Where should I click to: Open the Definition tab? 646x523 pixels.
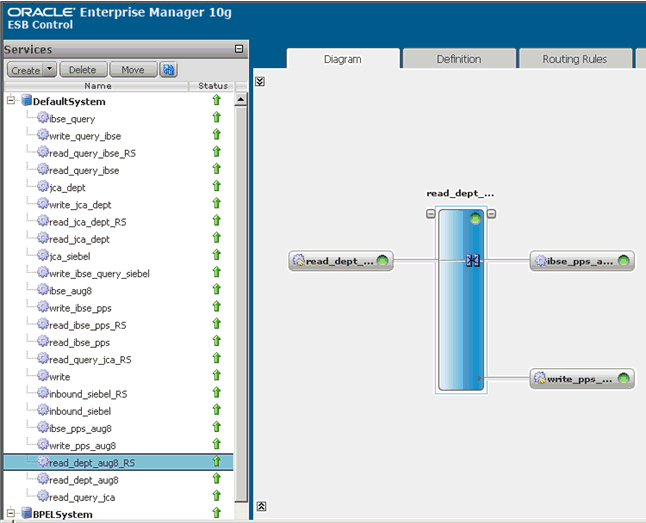click(459, 59)
